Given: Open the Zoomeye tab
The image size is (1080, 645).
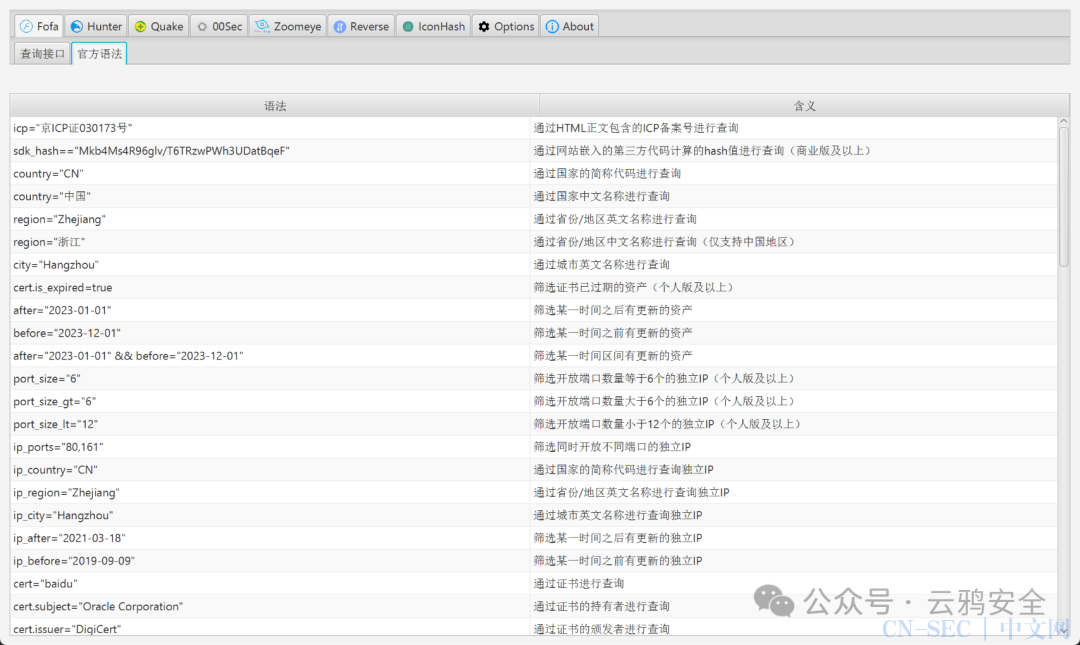Looking at the screenshot, I should pyautogui.click(x=288, y=26).
